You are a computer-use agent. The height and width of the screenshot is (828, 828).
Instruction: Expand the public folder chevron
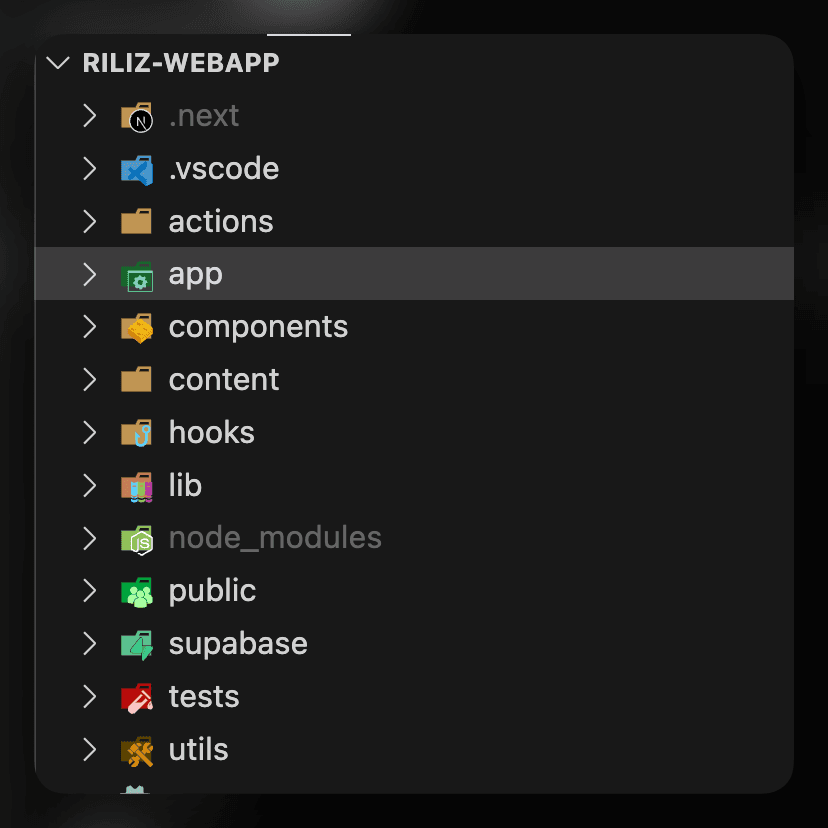coord(89,591)
